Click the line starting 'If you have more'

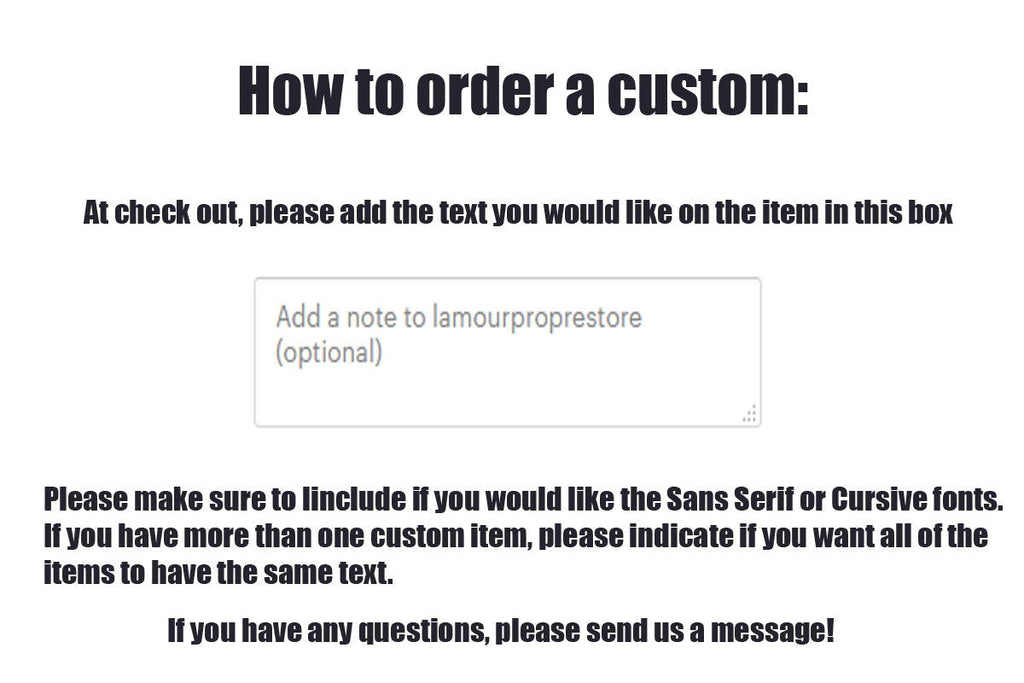(516, 536)
